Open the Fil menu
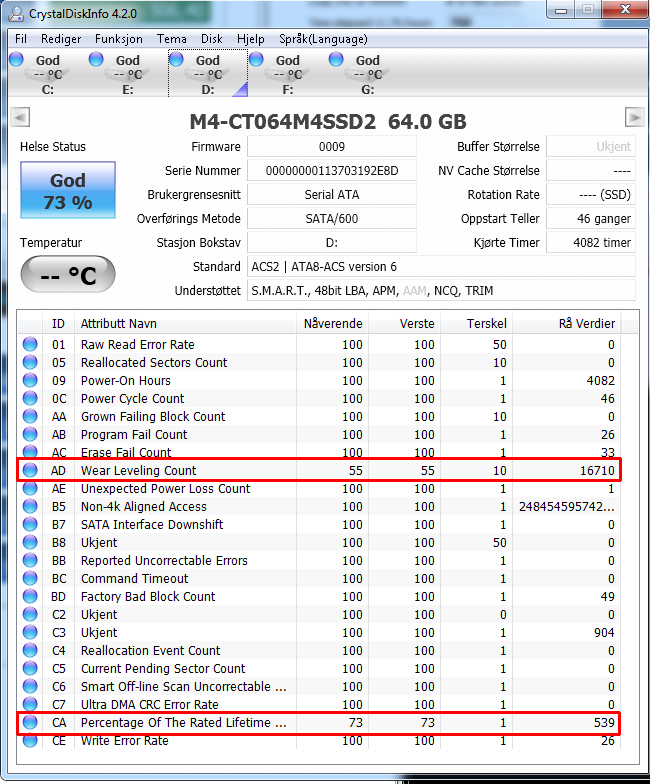The height and width of the screenshot is (784, 650). click(x=21, y=39)
